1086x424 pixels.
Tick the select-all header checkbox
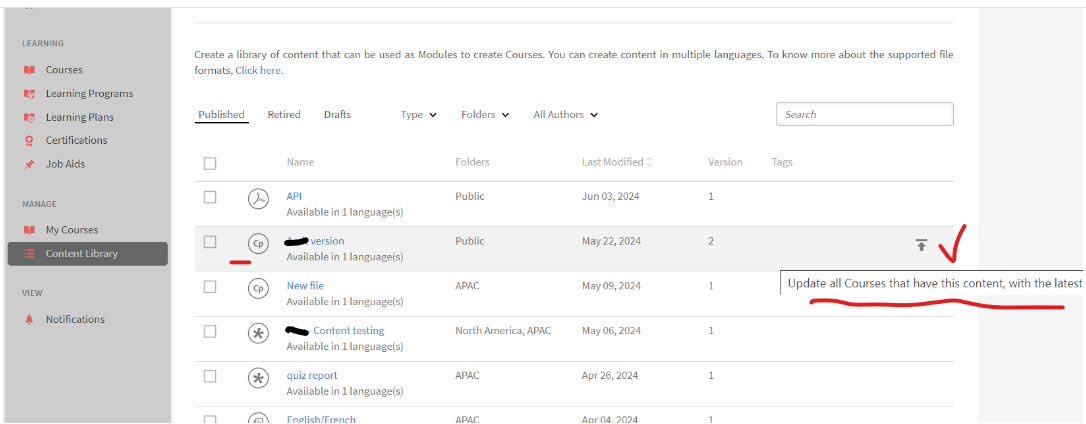[210, 163]
